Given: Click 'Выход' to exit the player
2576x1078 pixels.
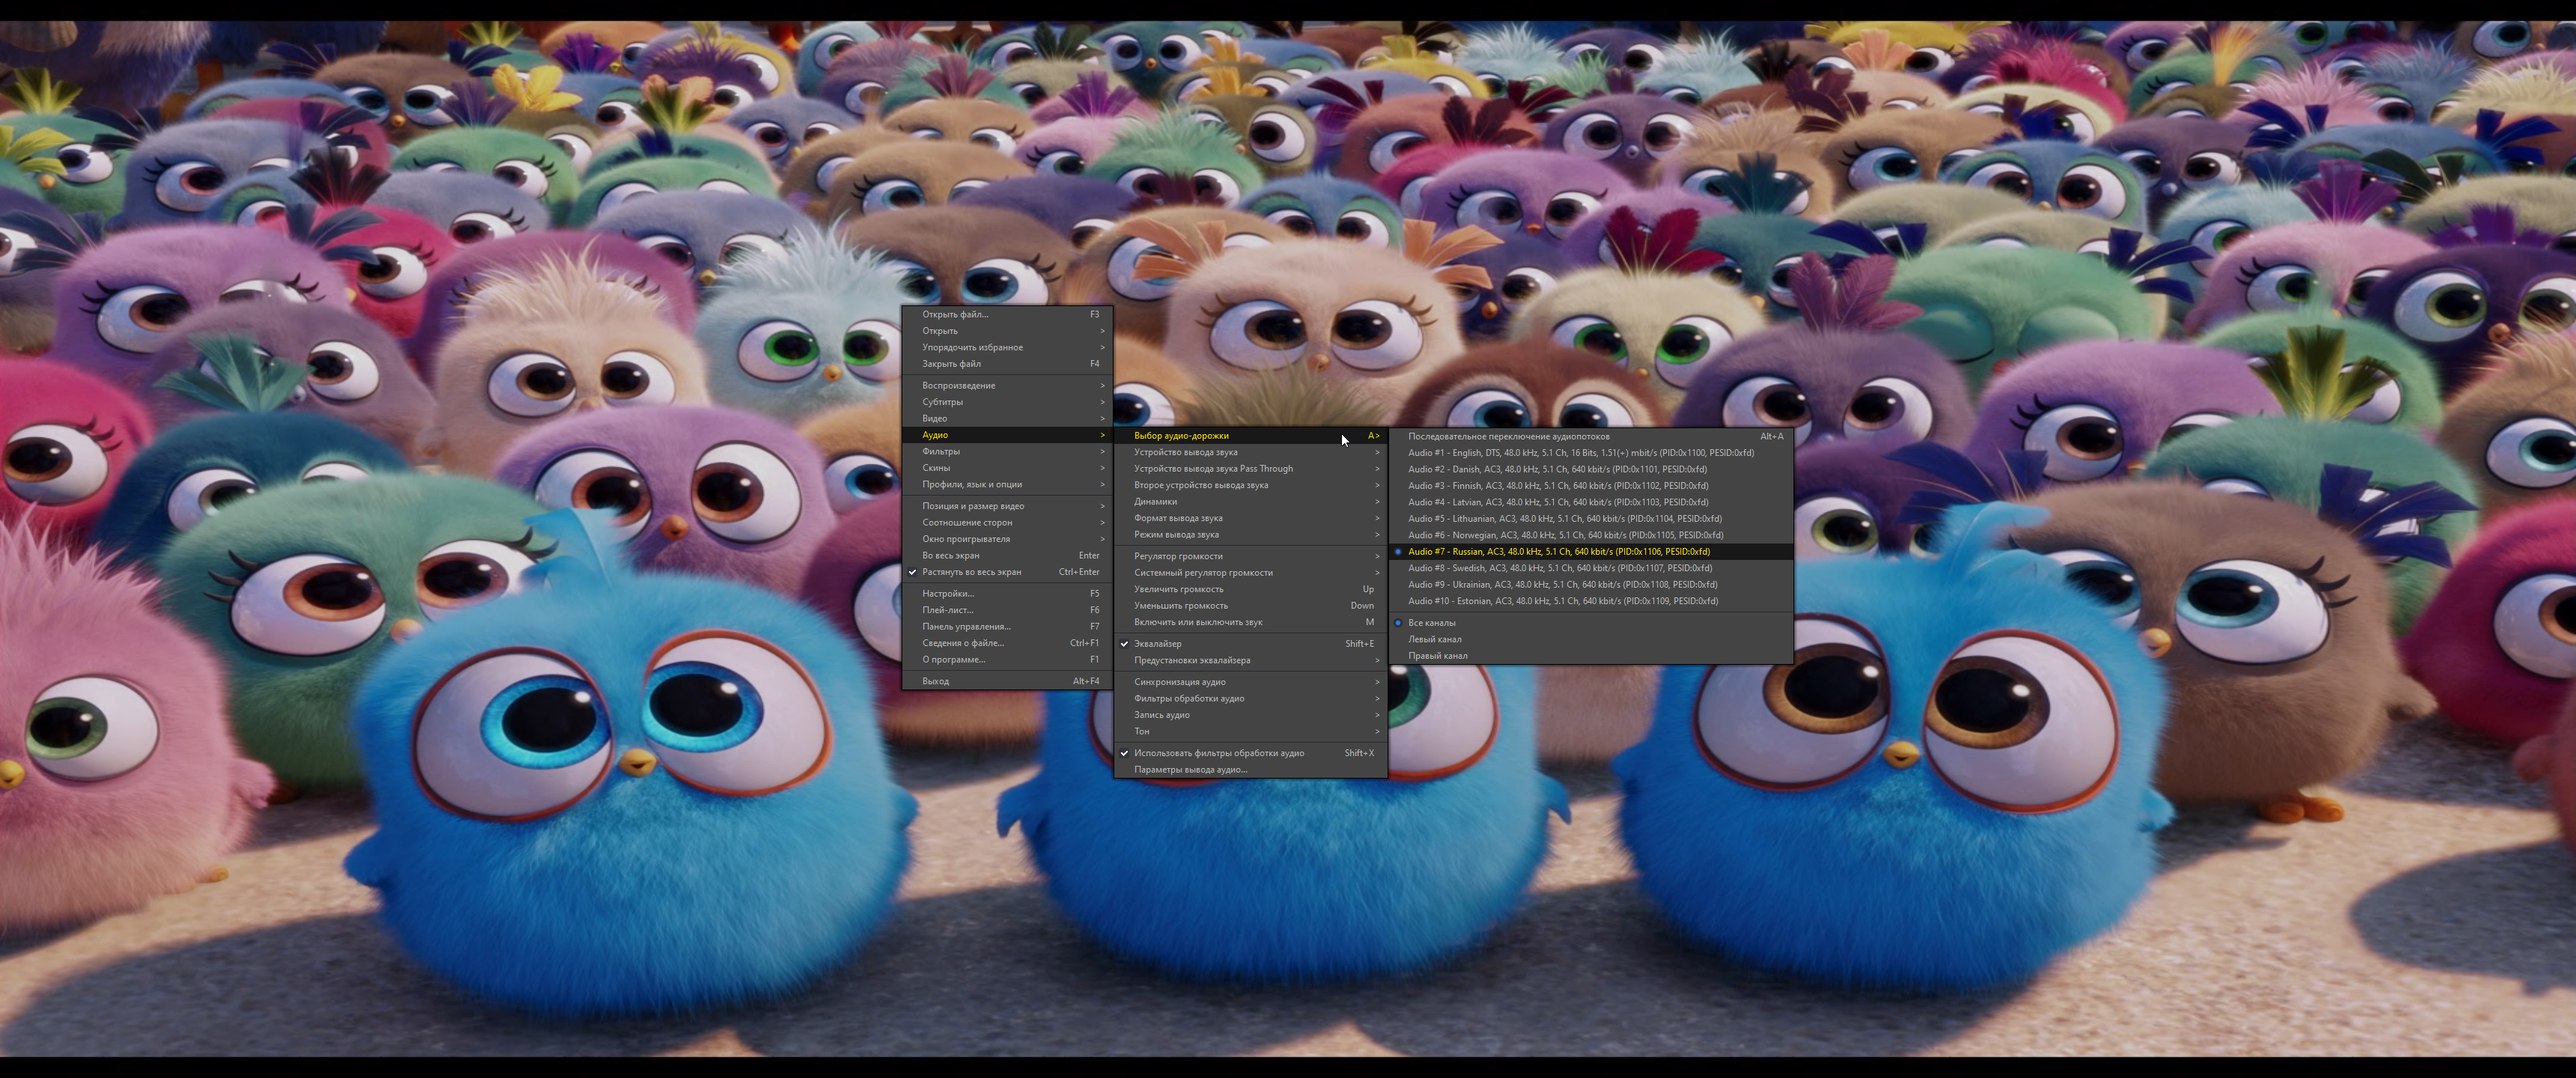Looking at the screenshot, I should click(1008, 681).
